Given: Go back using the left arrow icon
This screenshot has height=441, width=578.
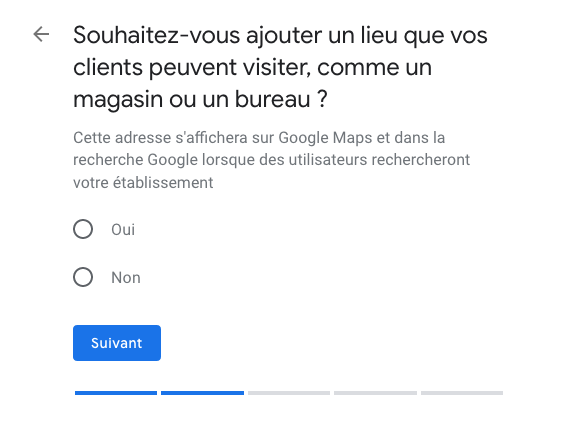Looking at the screenshot, I should (x=41, y=34).
